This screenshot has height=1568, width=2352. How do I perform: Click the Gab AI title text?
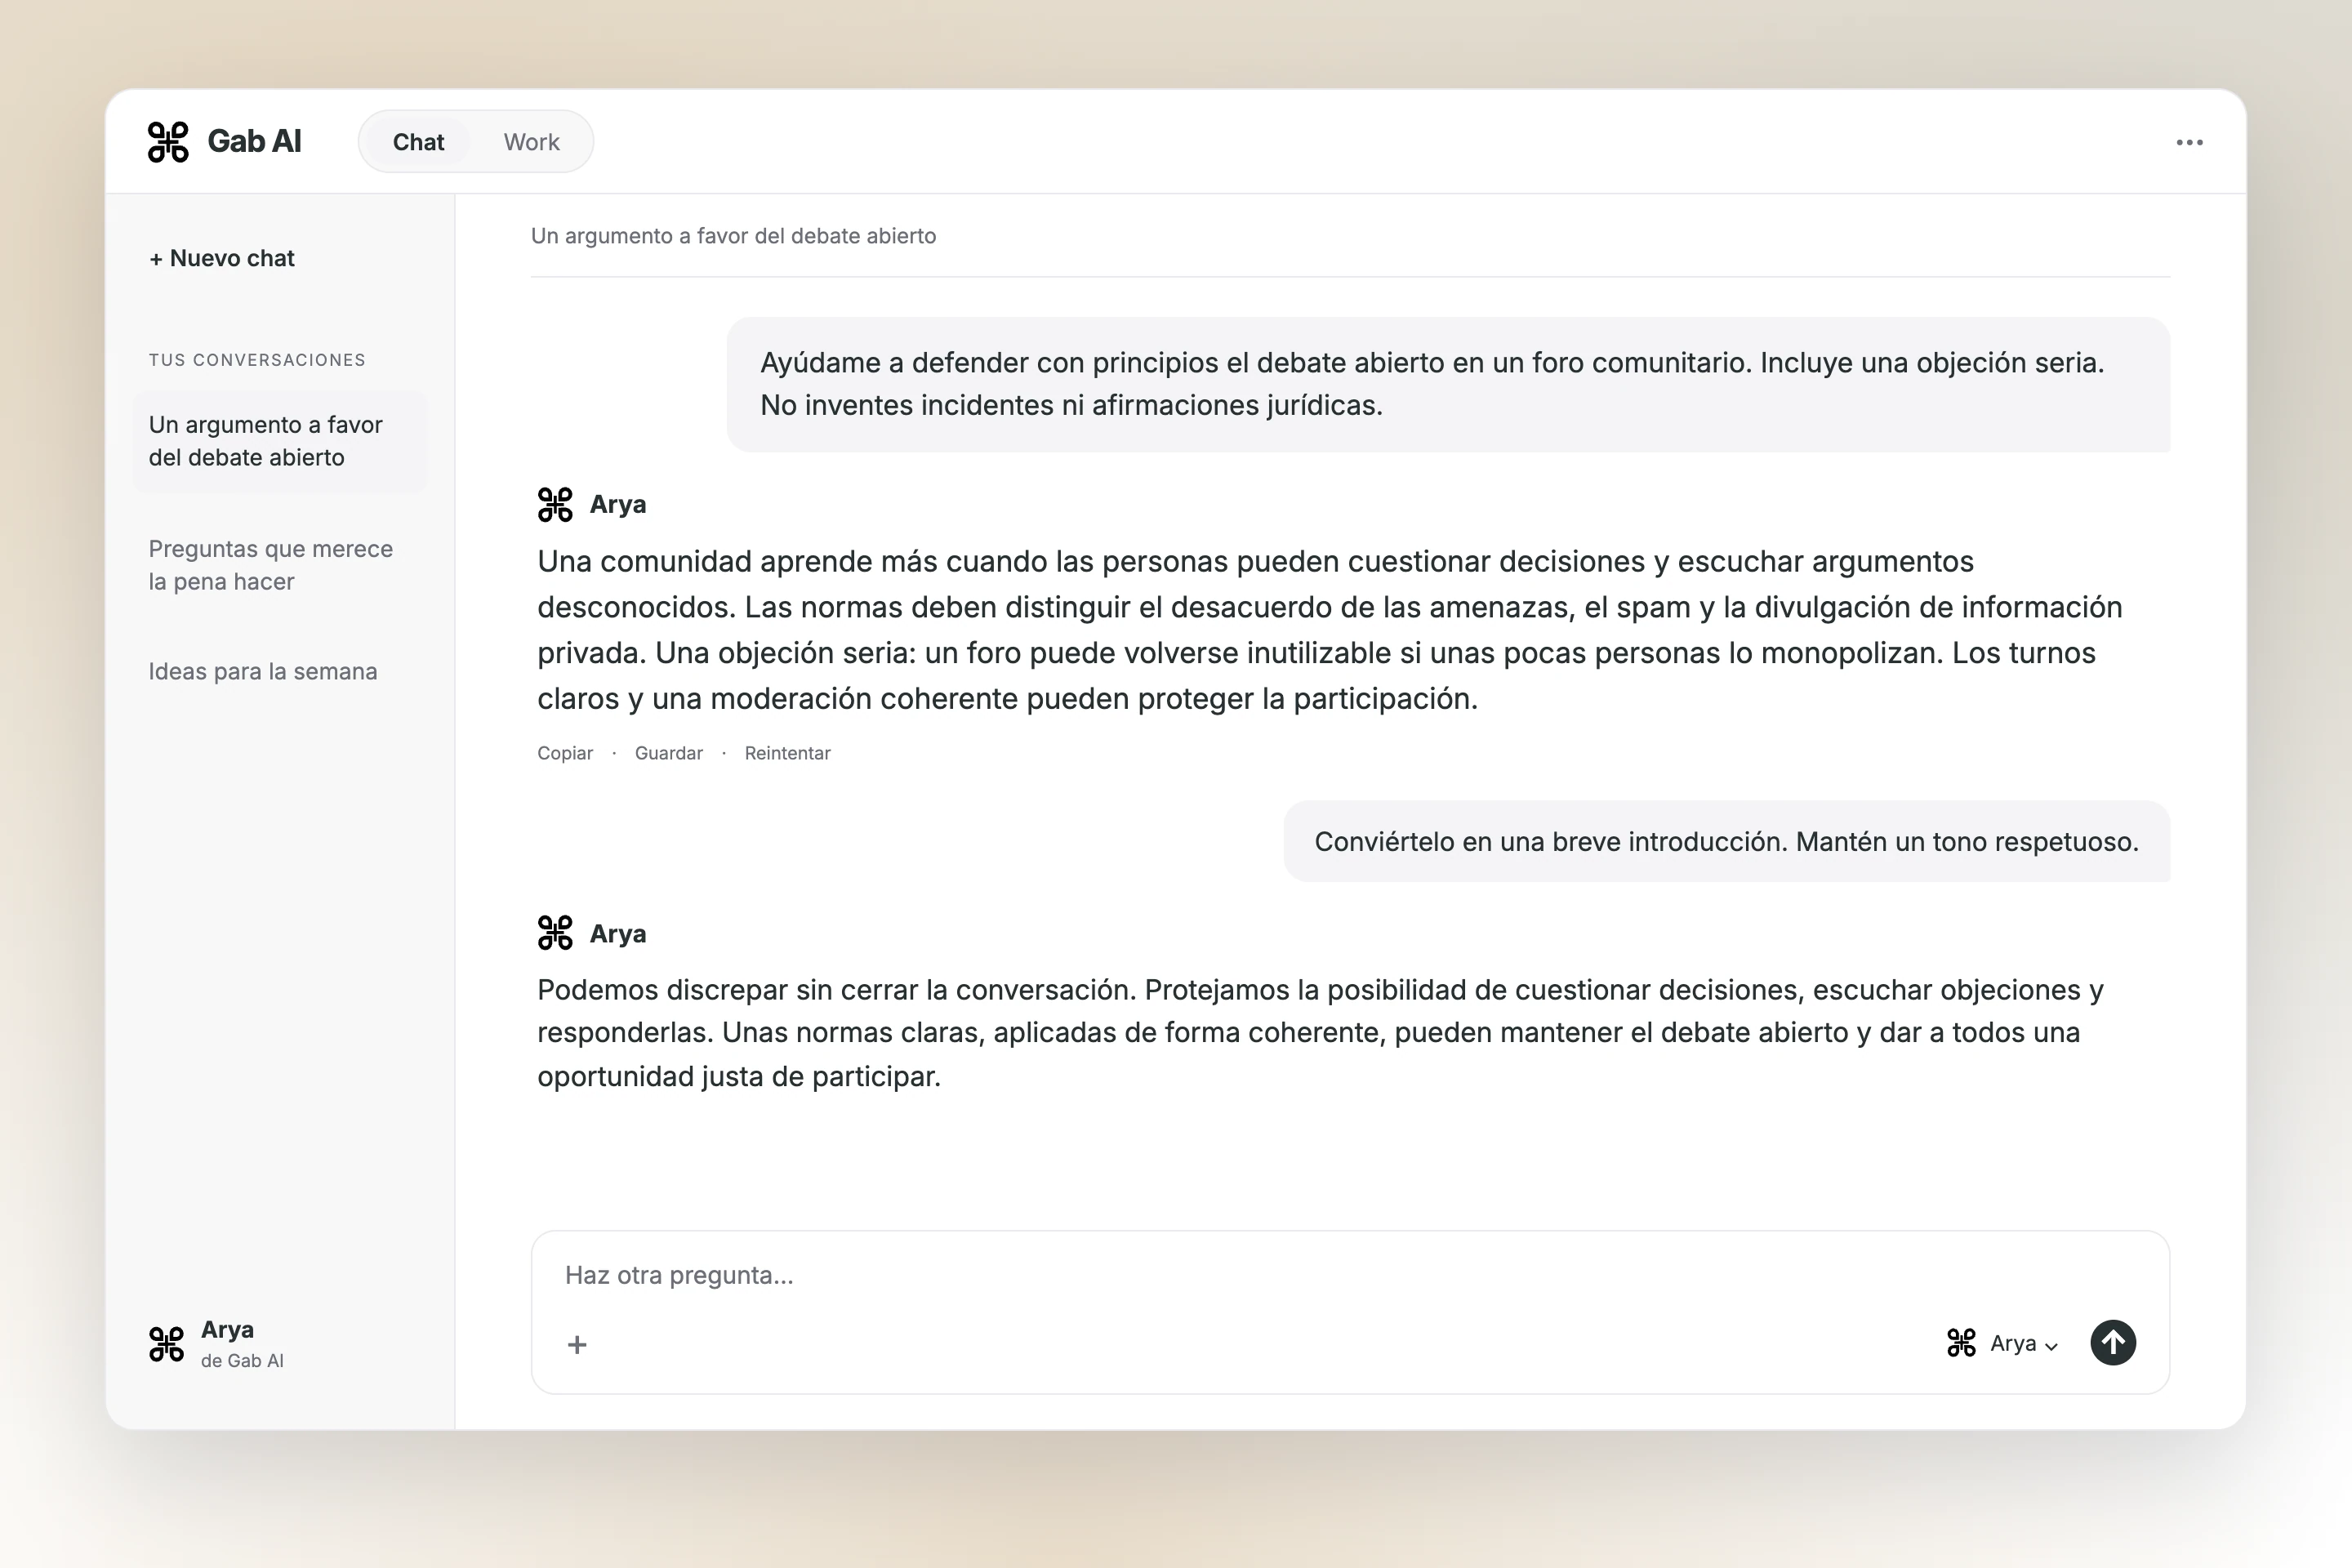(x=254, y=142)
